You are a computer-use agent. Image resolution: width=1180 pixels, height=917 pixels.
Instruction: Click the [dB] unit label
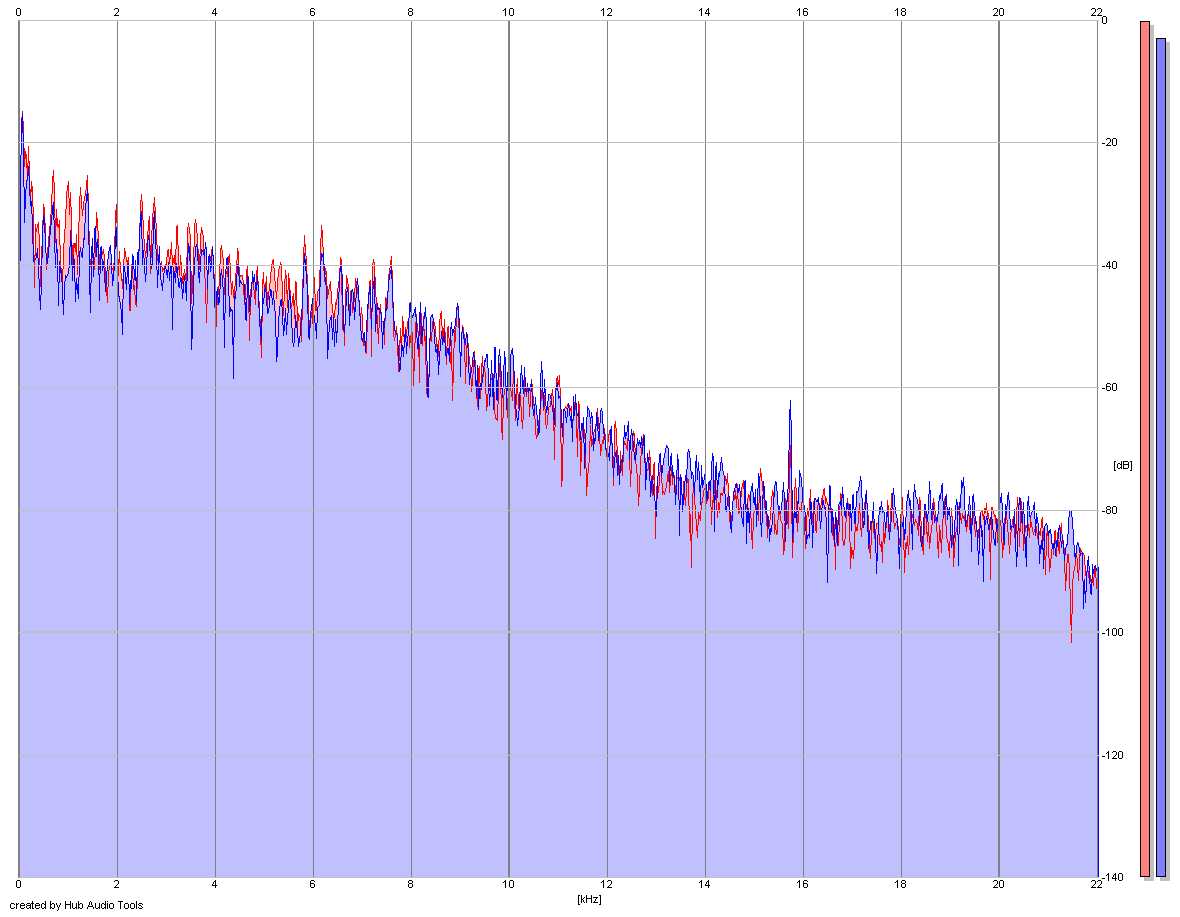(x=1122, y=465)
